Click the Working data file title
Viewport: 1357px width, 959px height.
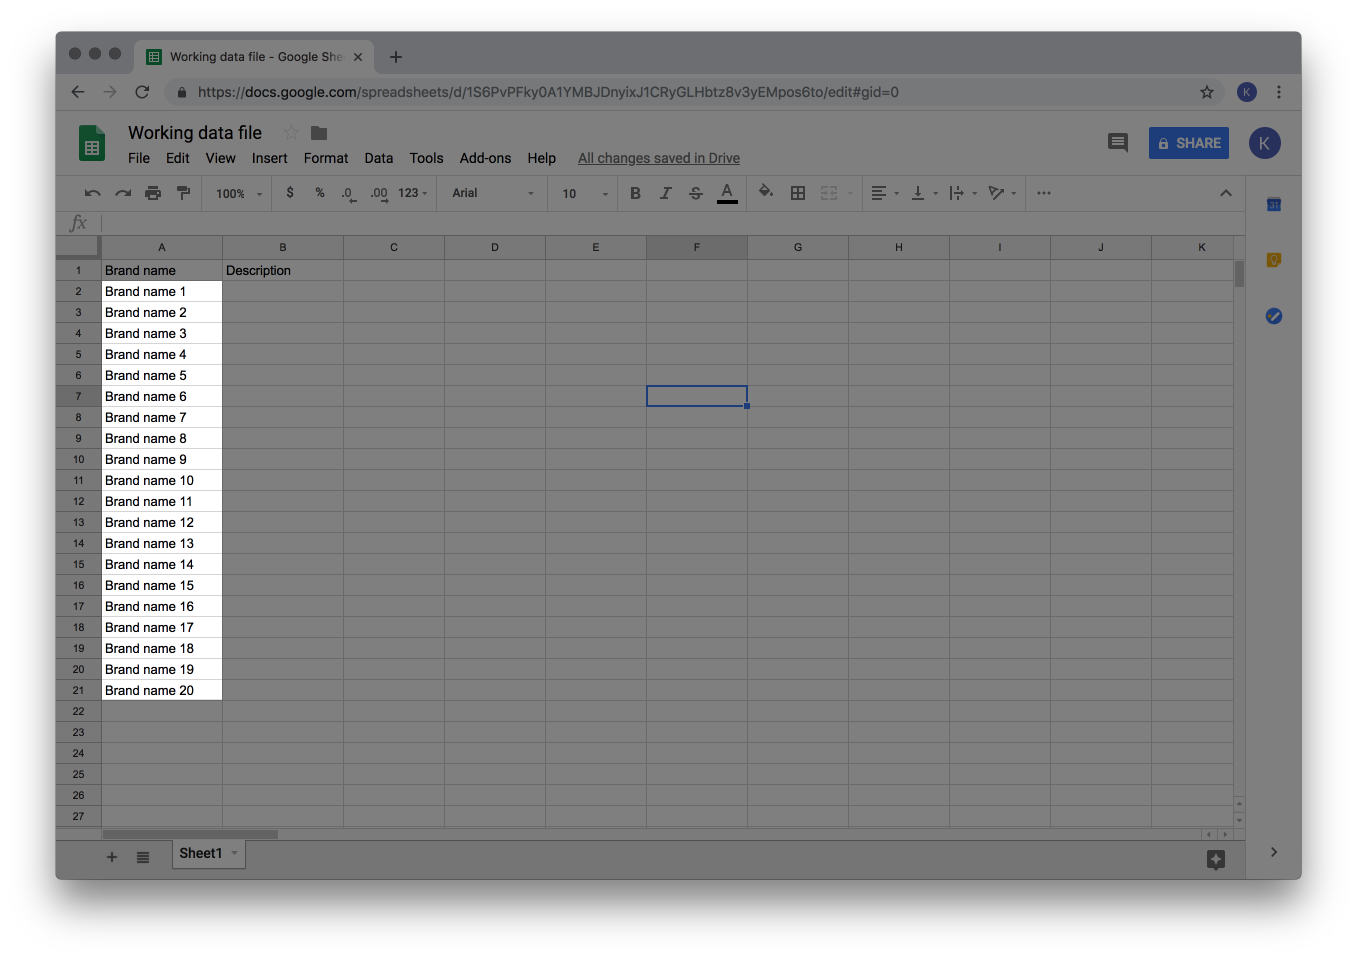click(195, 133)
